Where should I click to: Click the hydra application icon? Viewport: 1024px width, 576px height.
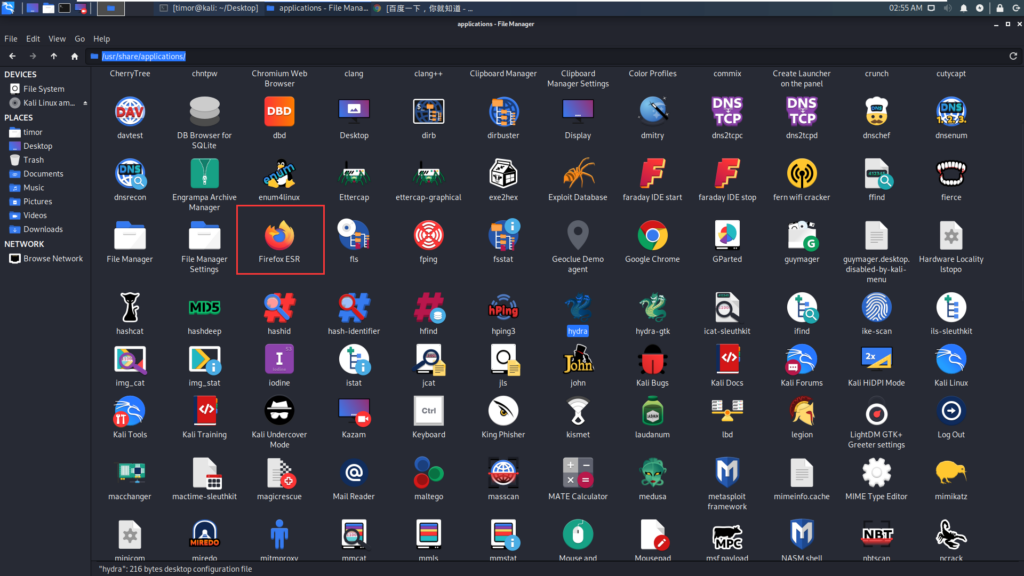(577, 308)
